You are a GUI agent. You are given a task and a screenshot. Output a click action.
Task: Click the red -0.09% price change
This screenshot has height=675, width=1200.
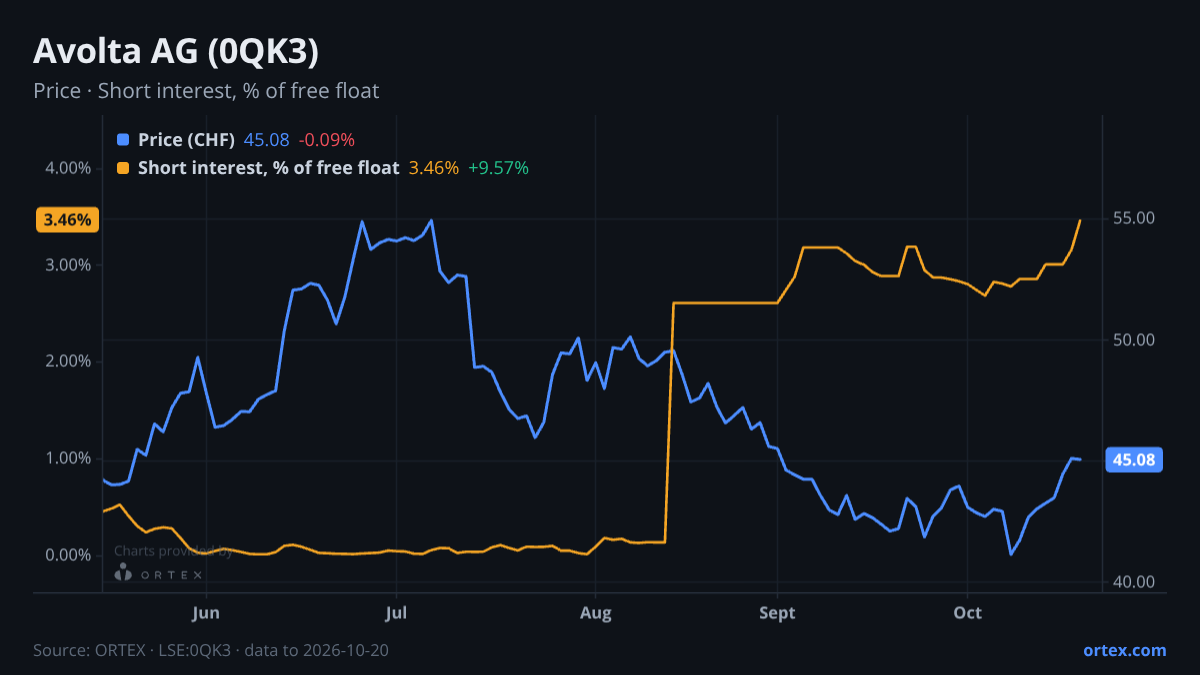(327, 140)
